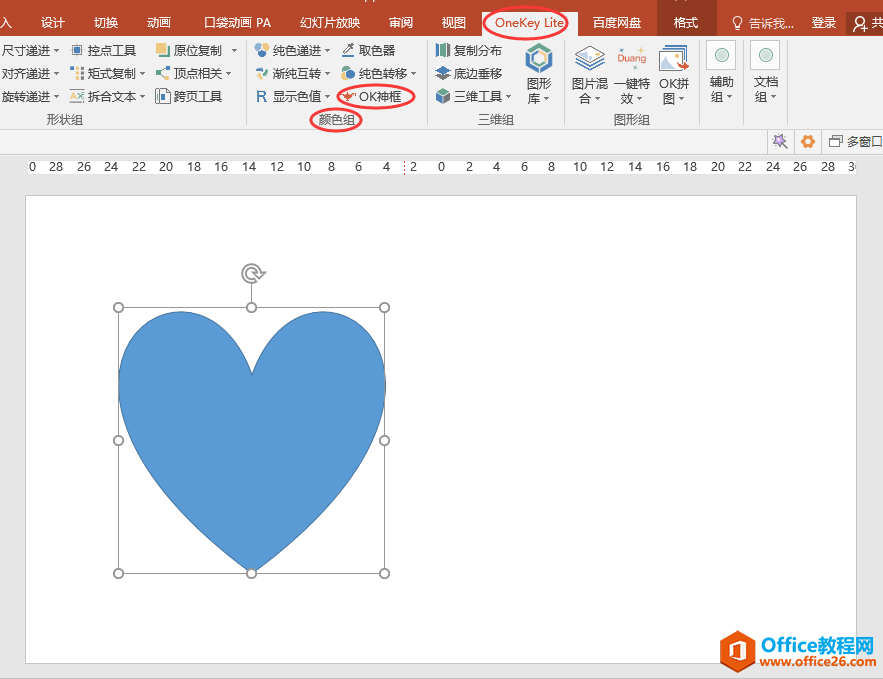
Task: Click the 取色器 color picker tool
Action: (368, 50)
